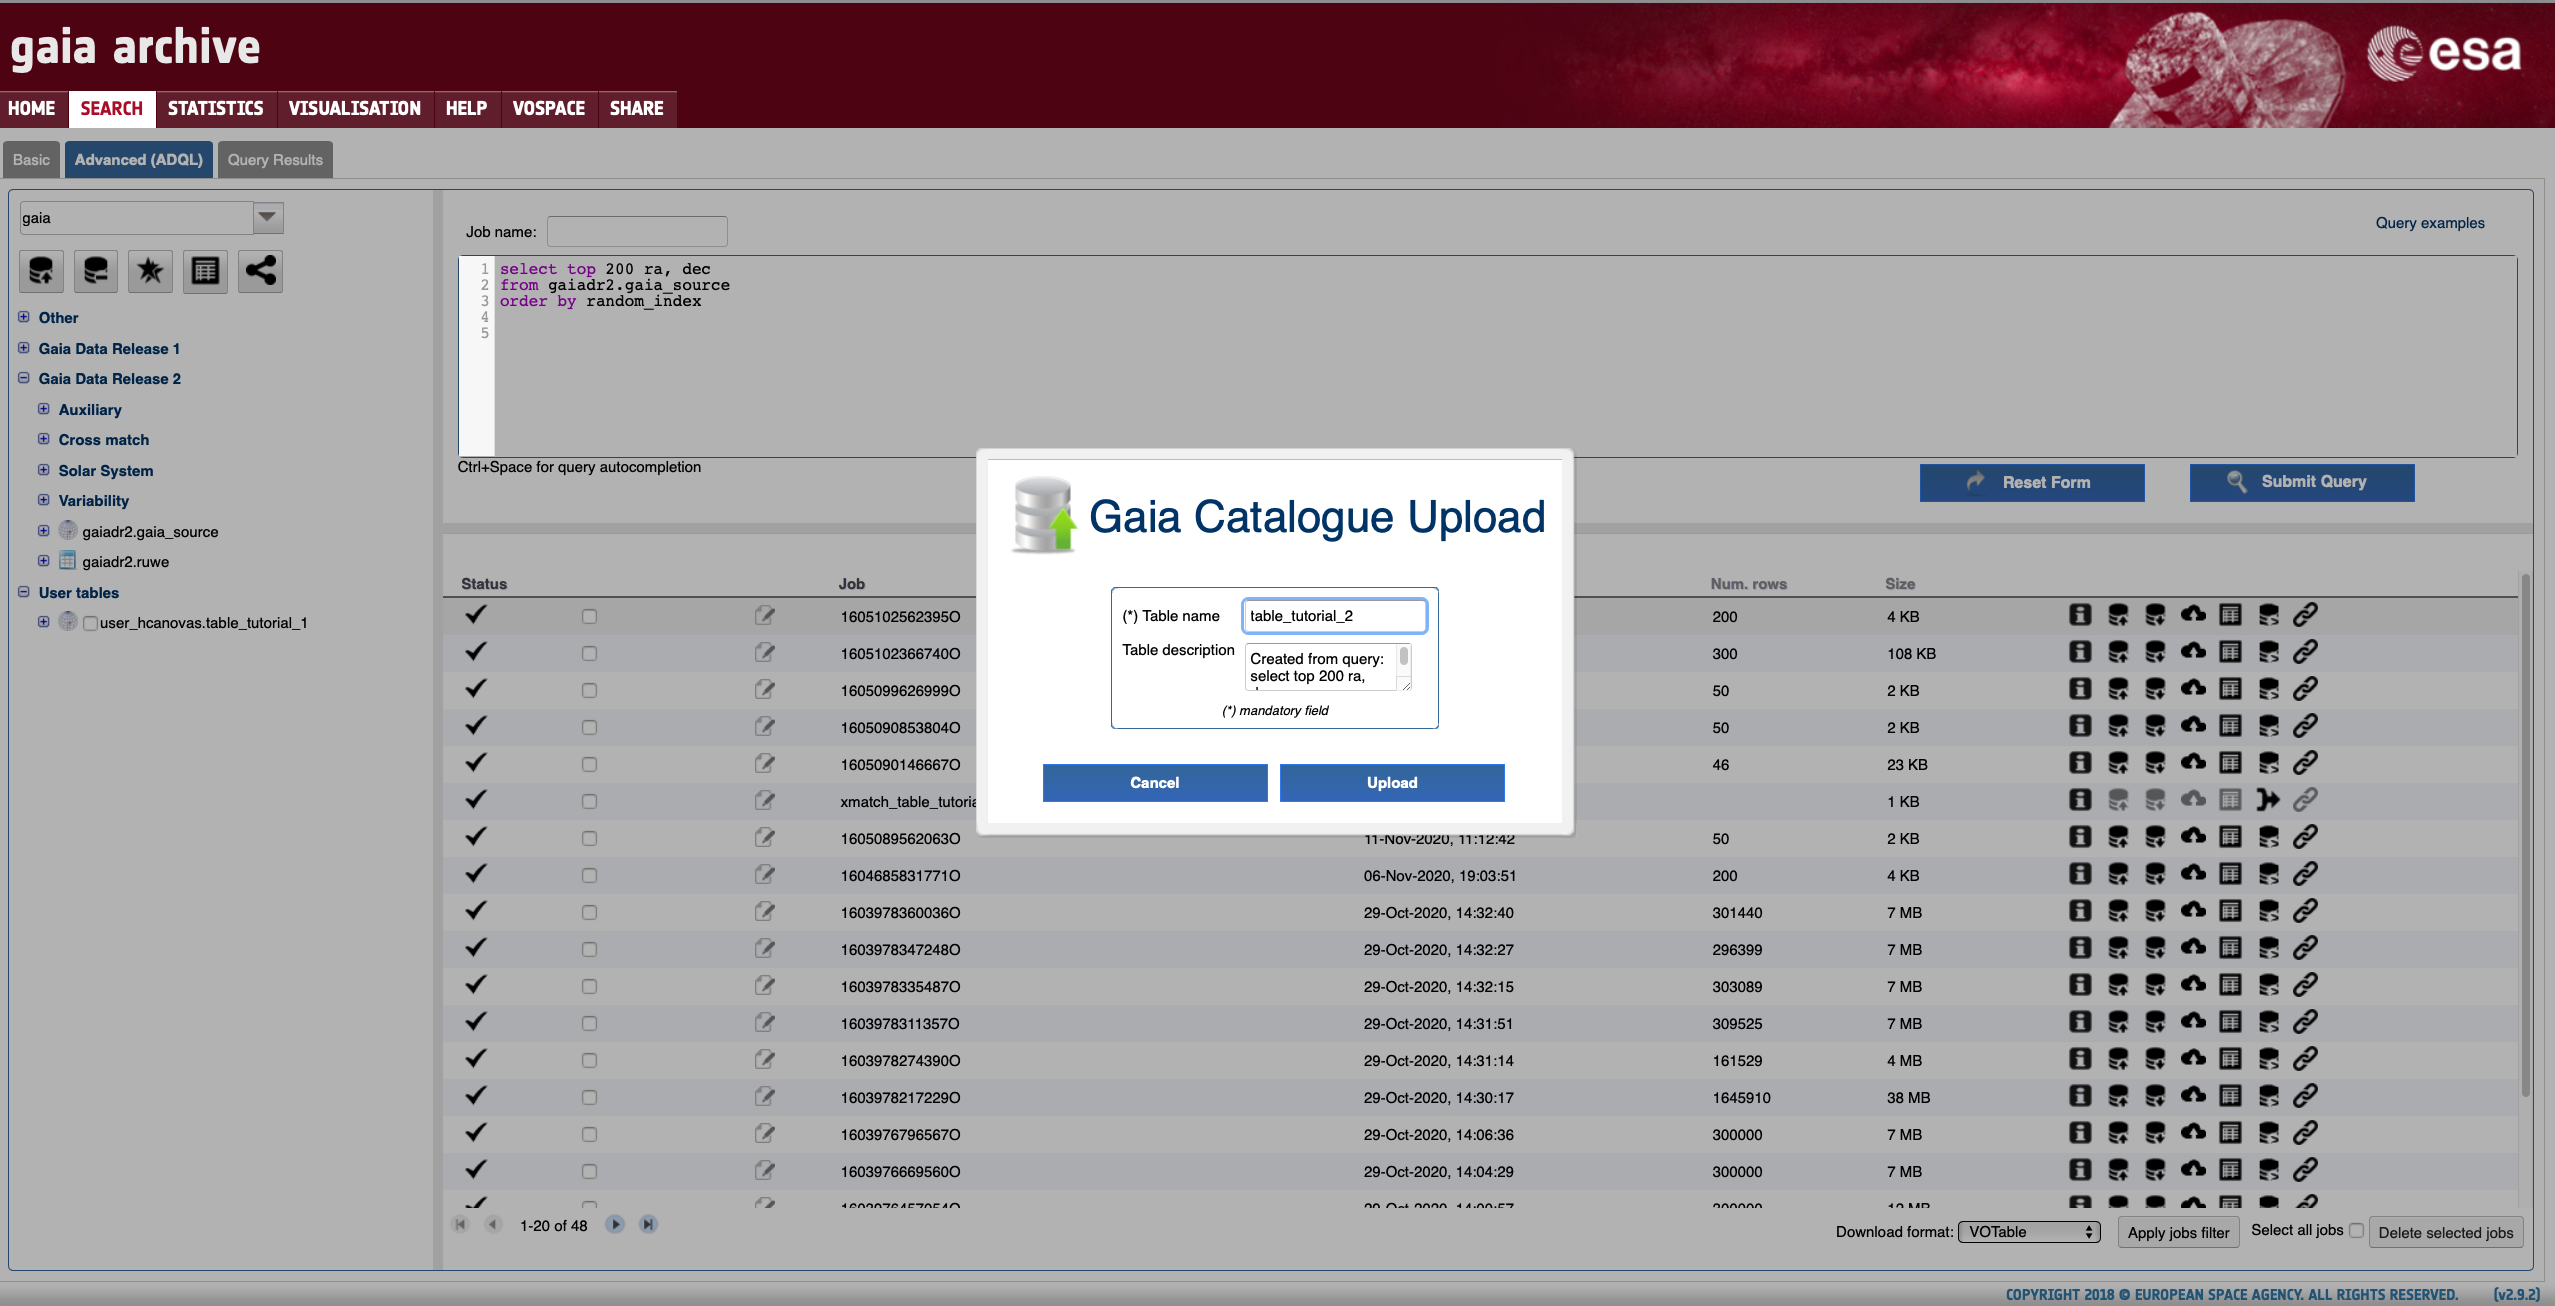The width and height of the screenshot is (2555, 1306).
Task: Click link icon for job 1603976669560O
Action: (2306, 1170)
